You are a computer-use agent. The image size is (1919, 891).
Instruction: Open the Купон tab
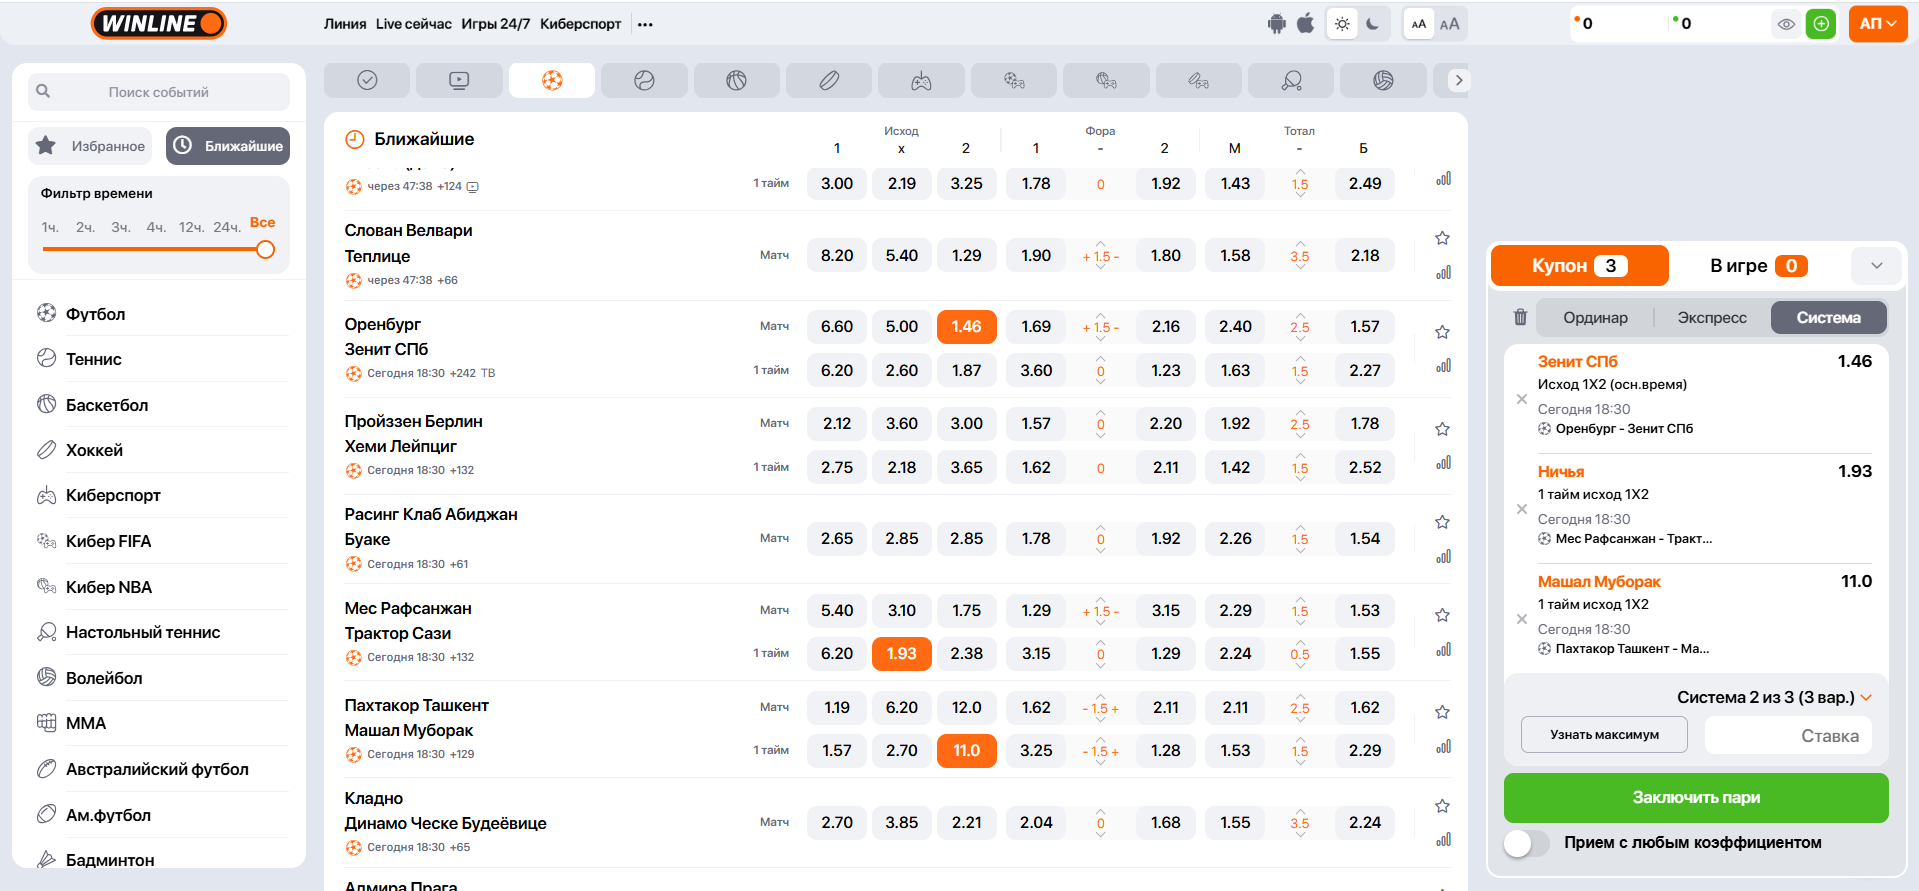[x=1579, y=266]
